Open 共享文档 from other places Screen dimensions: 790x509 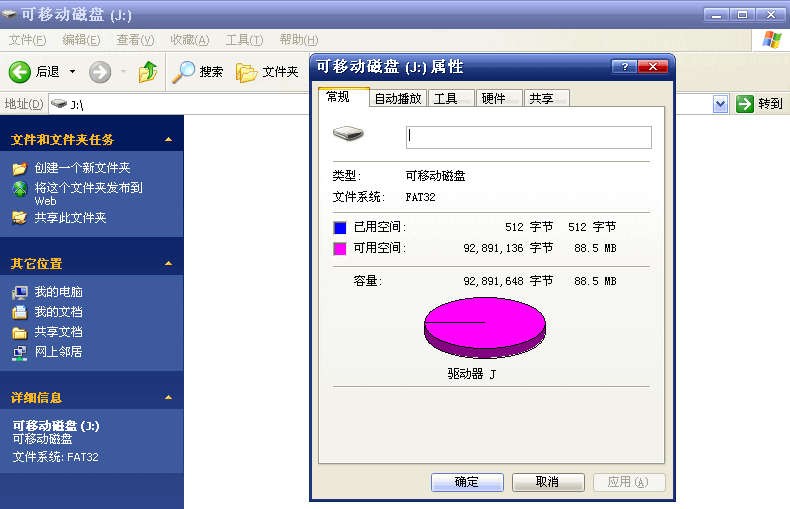coord(58,332)
